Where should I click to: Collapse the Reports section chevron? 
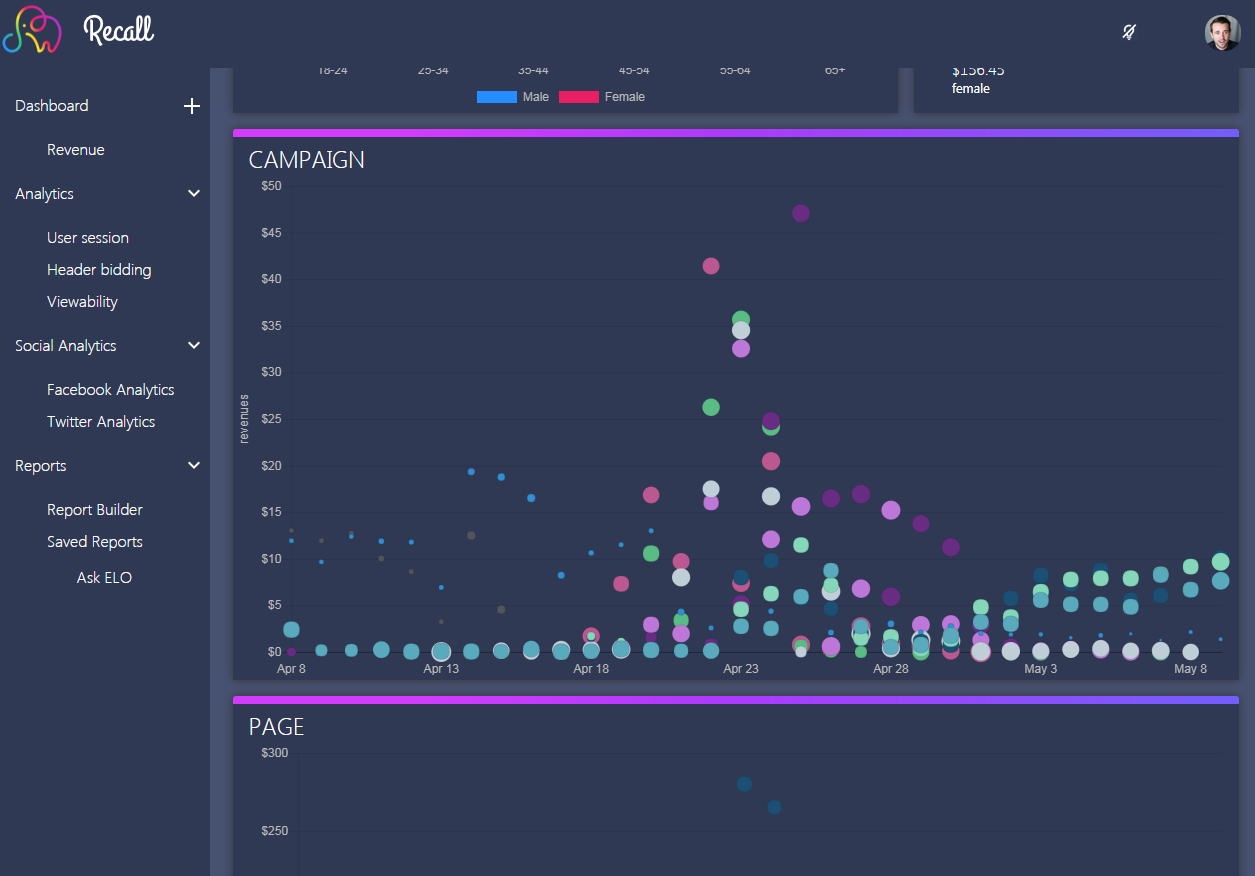[x=194, y=466]
